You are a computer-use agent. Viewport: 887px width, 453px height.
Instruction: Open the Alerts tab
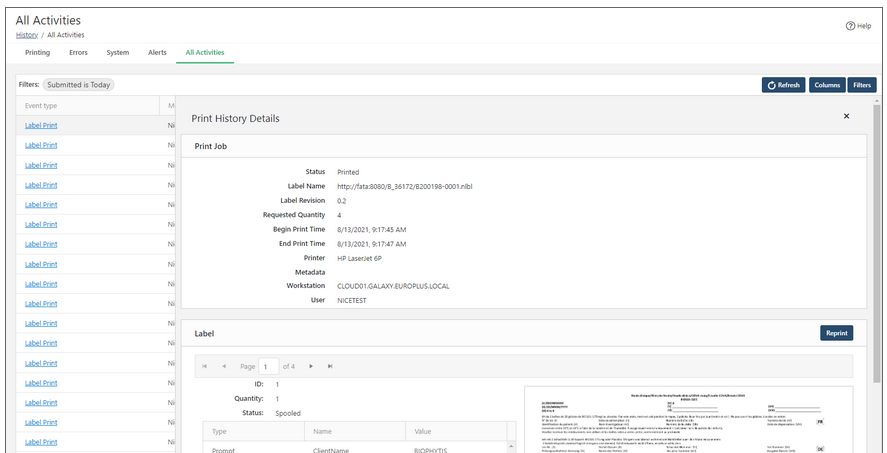pyautogui.click(x=157, y=52)
